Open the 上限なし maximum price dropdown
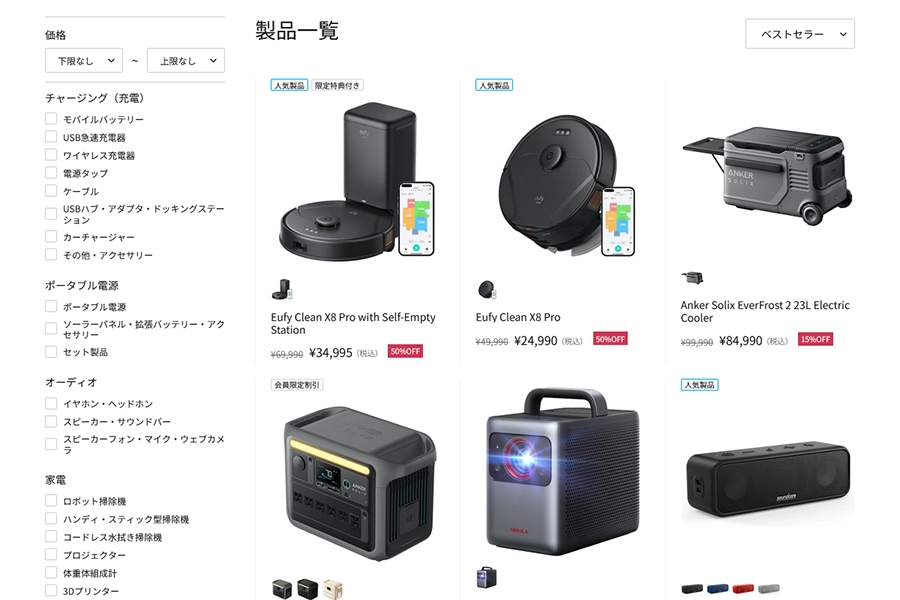This screenshot has height=600, width=900. click(x=186, y=60)
